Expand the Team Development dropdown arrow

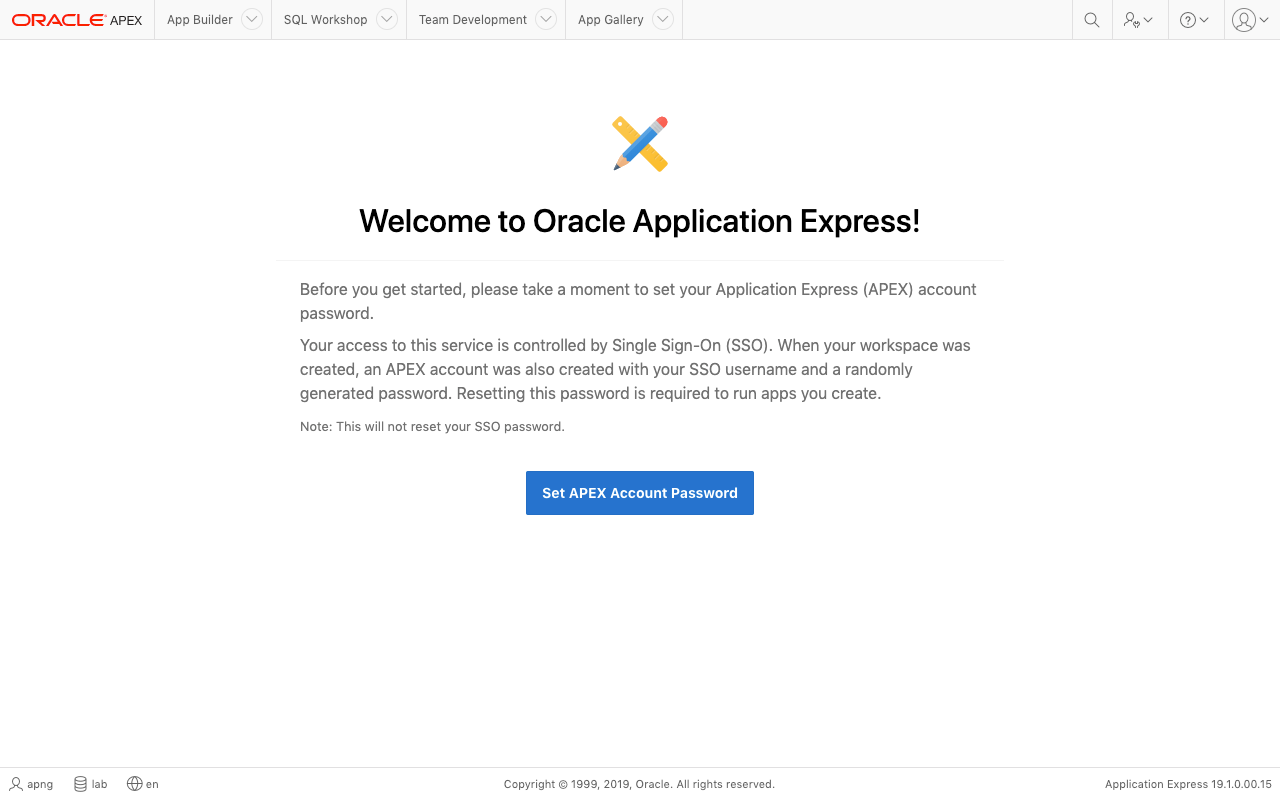pos(546,20)
